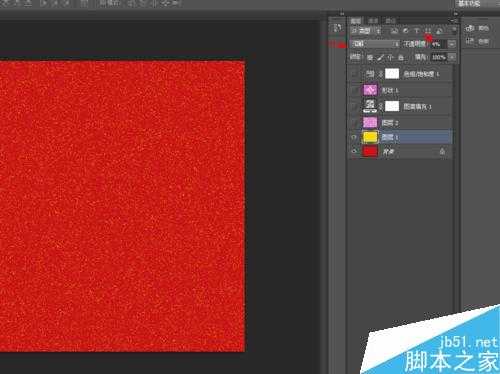Click the lock all padlock icon
The height and width of the screenshot is (374, 500).
pyautogui.click(x=401, y=58)
